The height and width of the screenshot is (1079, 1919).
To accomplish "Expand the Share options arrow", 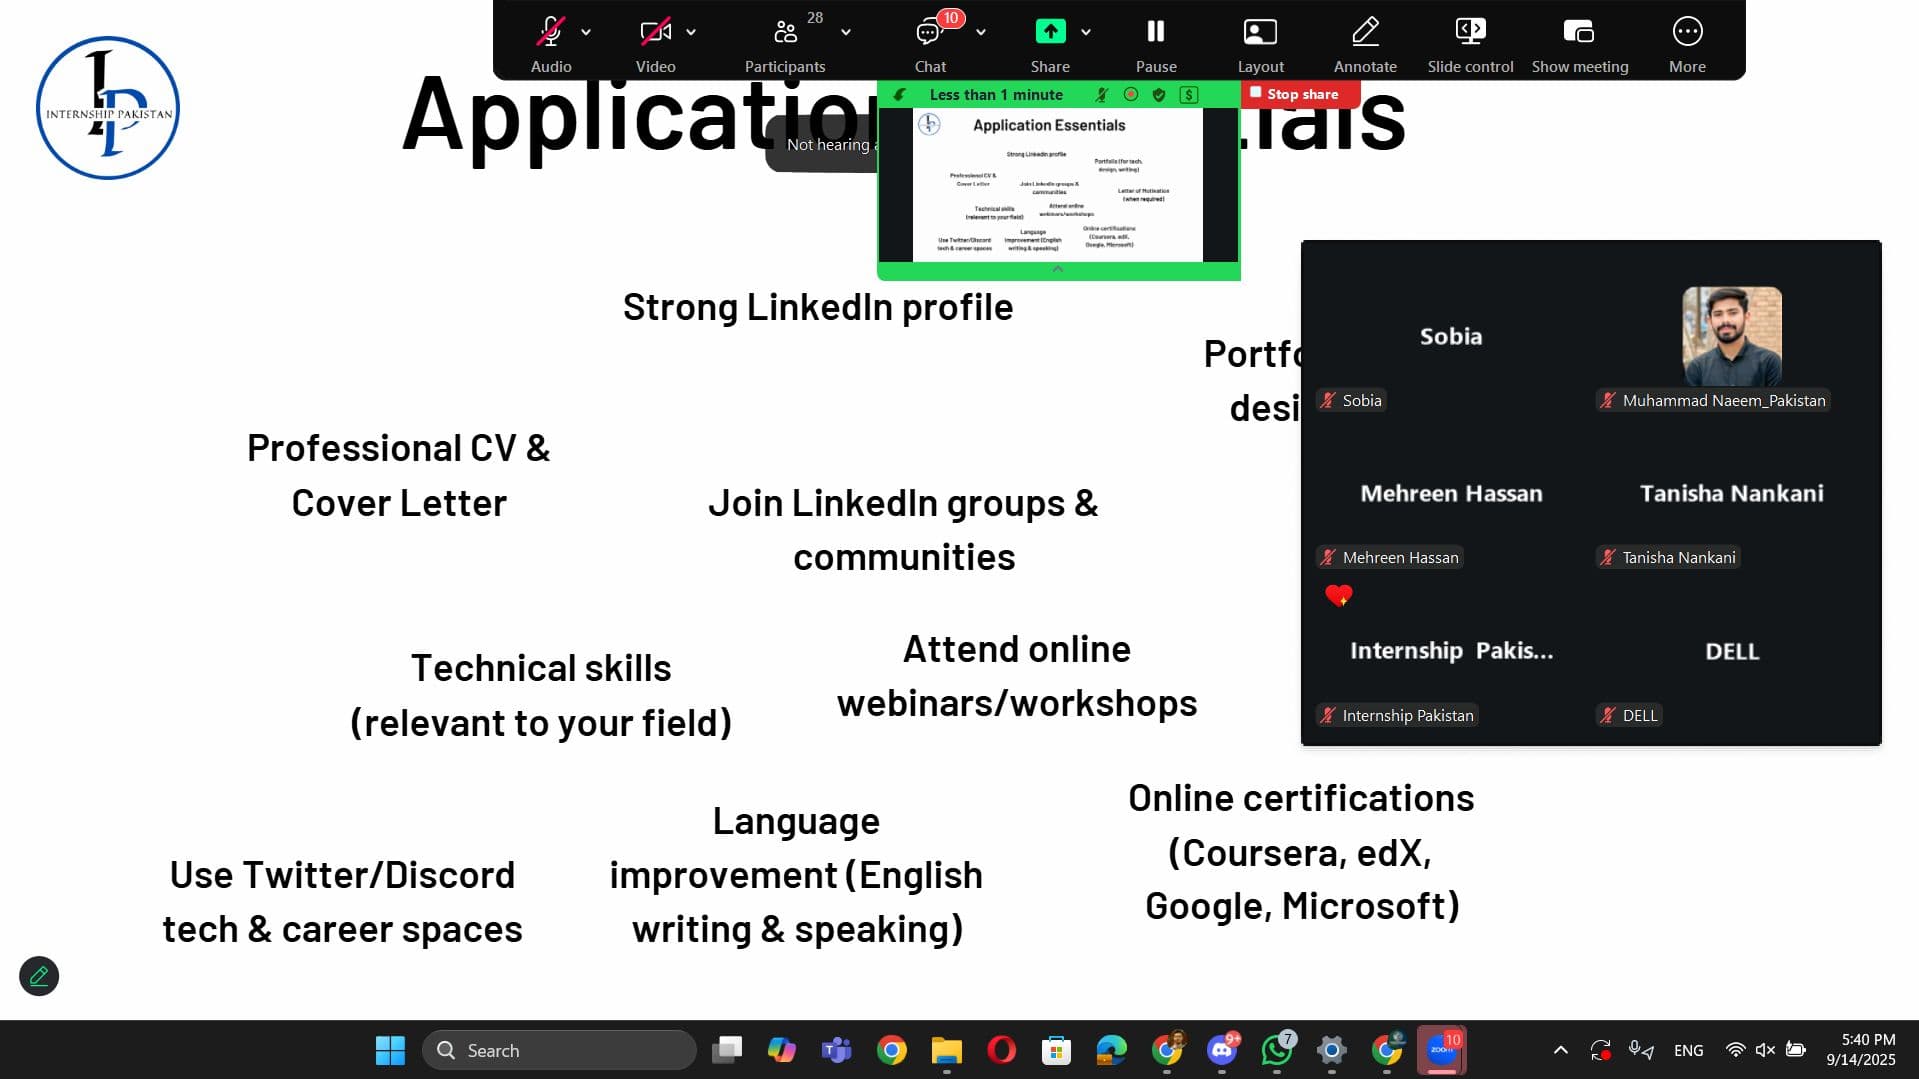I will pos(1086,32).
